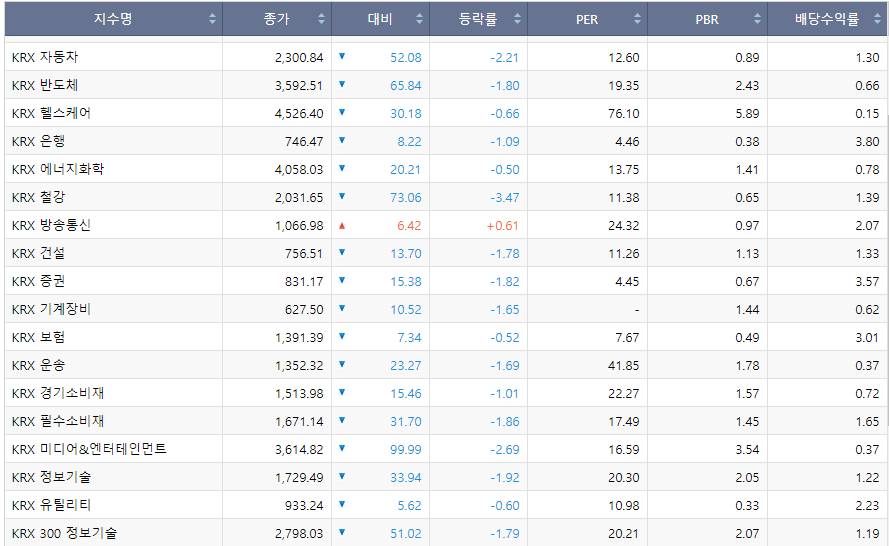Select the KRX 미디어&엔터테인먼트 index name
The height and width of the screenshot is (546, 889).
[89, 449]
